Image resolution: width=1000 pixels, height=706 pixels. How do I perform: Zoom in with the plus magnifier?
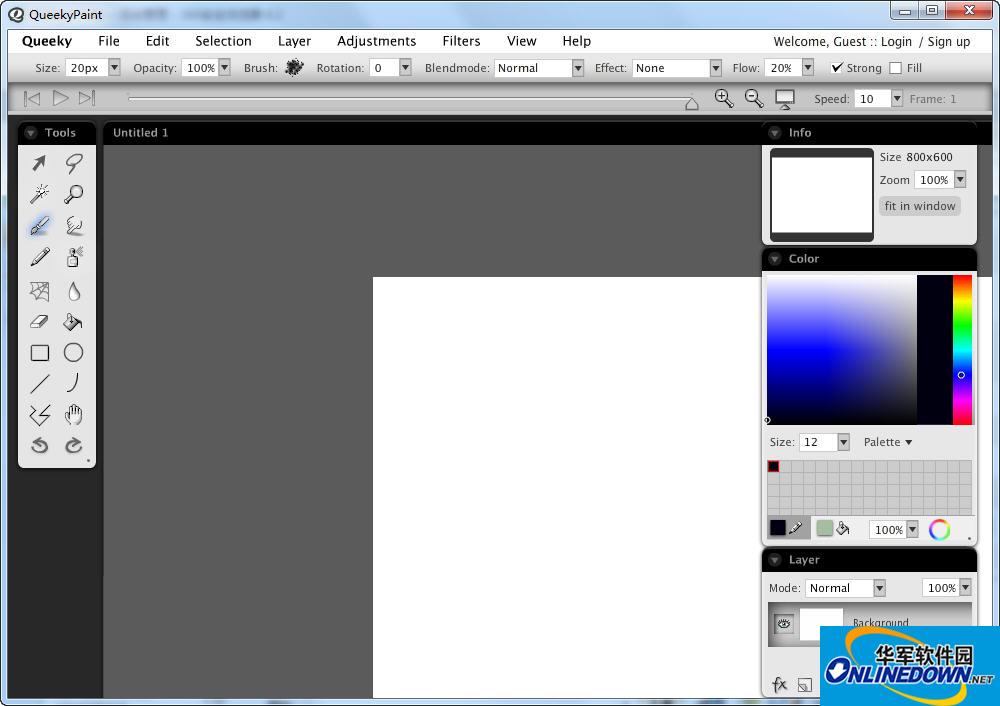[x=724, y=98]
